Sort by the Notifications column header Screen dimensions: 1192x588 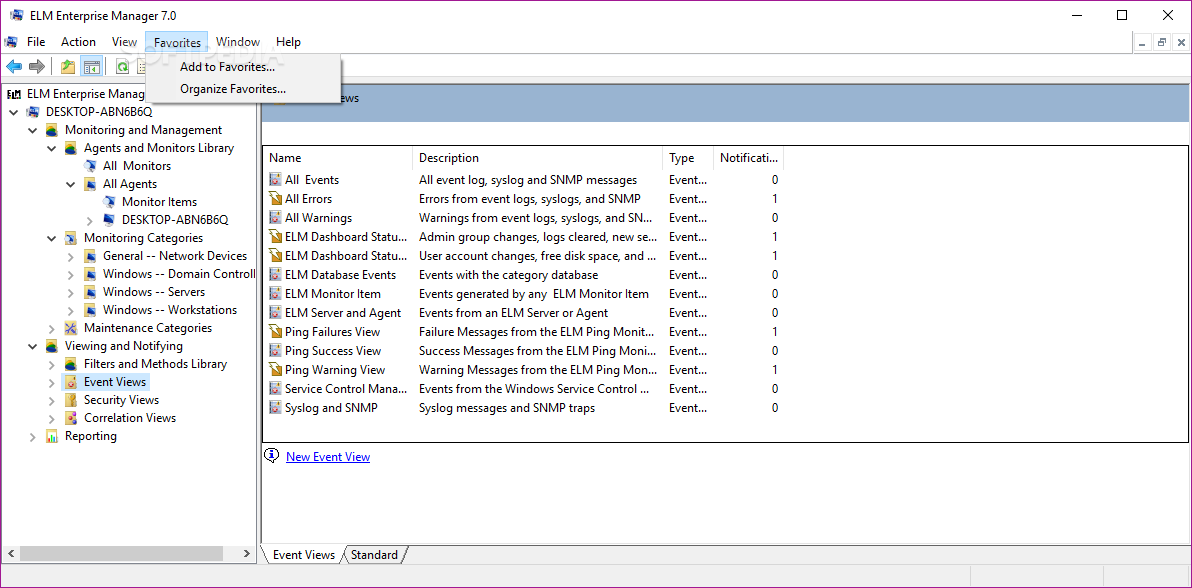click(749, 157)
